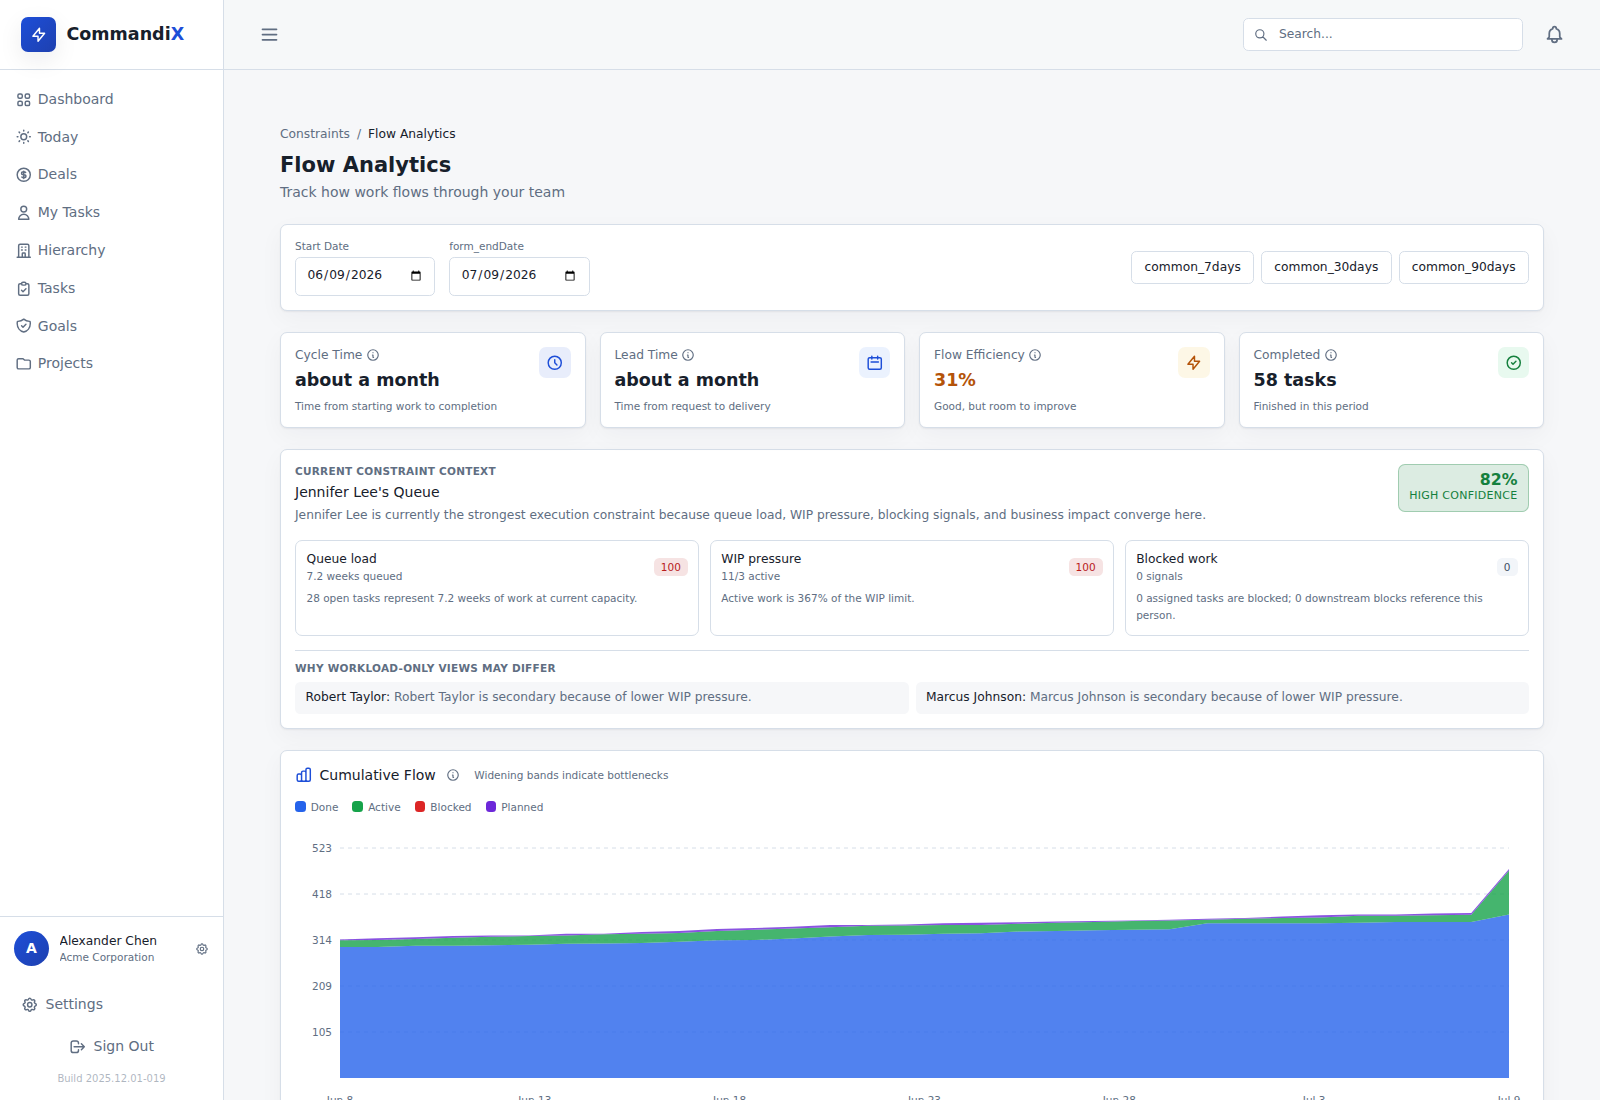Click the Tasks label in the sidebar
Image resolution: width=1600 pixels, height=1100 pixels.
(56, 288)
